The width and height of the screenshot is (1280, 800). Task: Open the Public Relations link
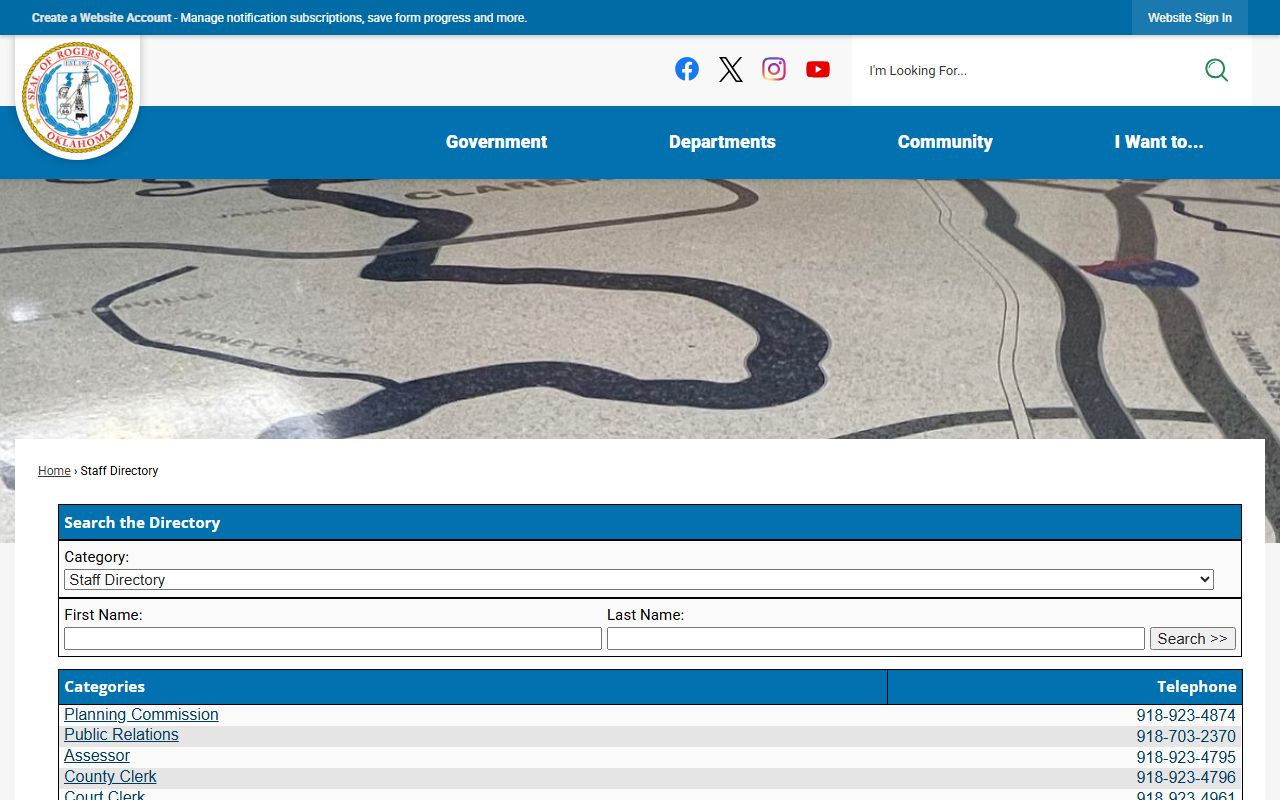tap(121, 735)
